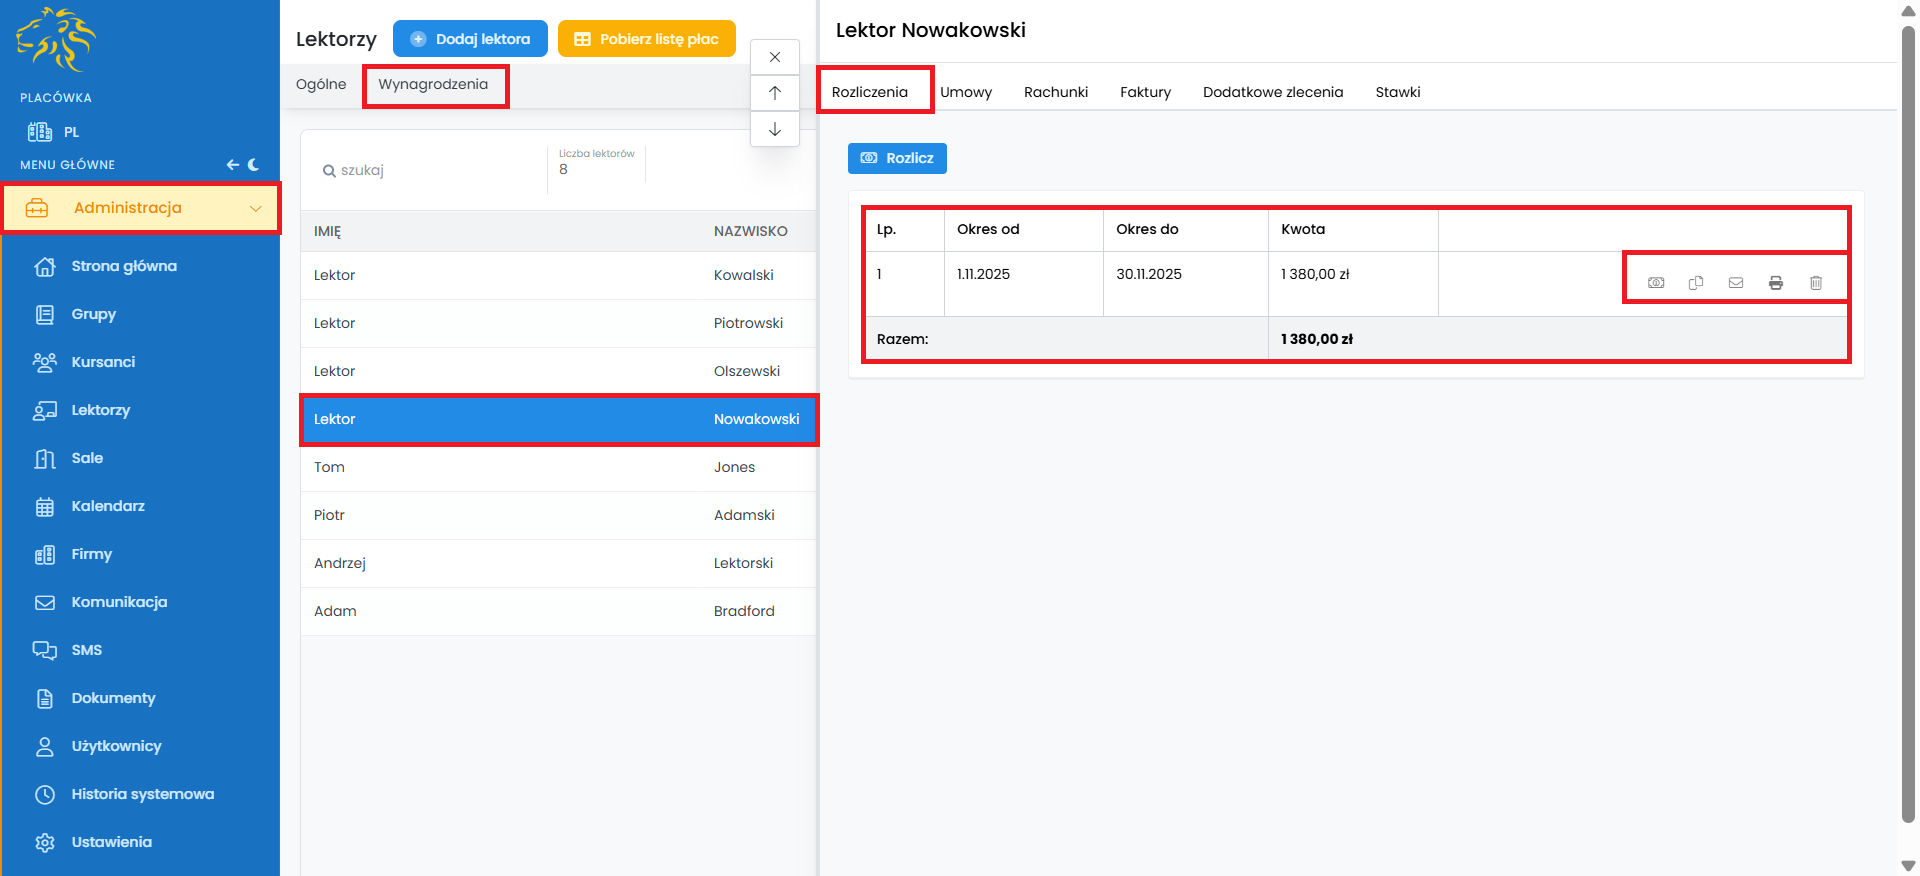This screenshot has width=1920, height=876.
Task: Go to next lecturer with down arrow
Action: point(774,129)
